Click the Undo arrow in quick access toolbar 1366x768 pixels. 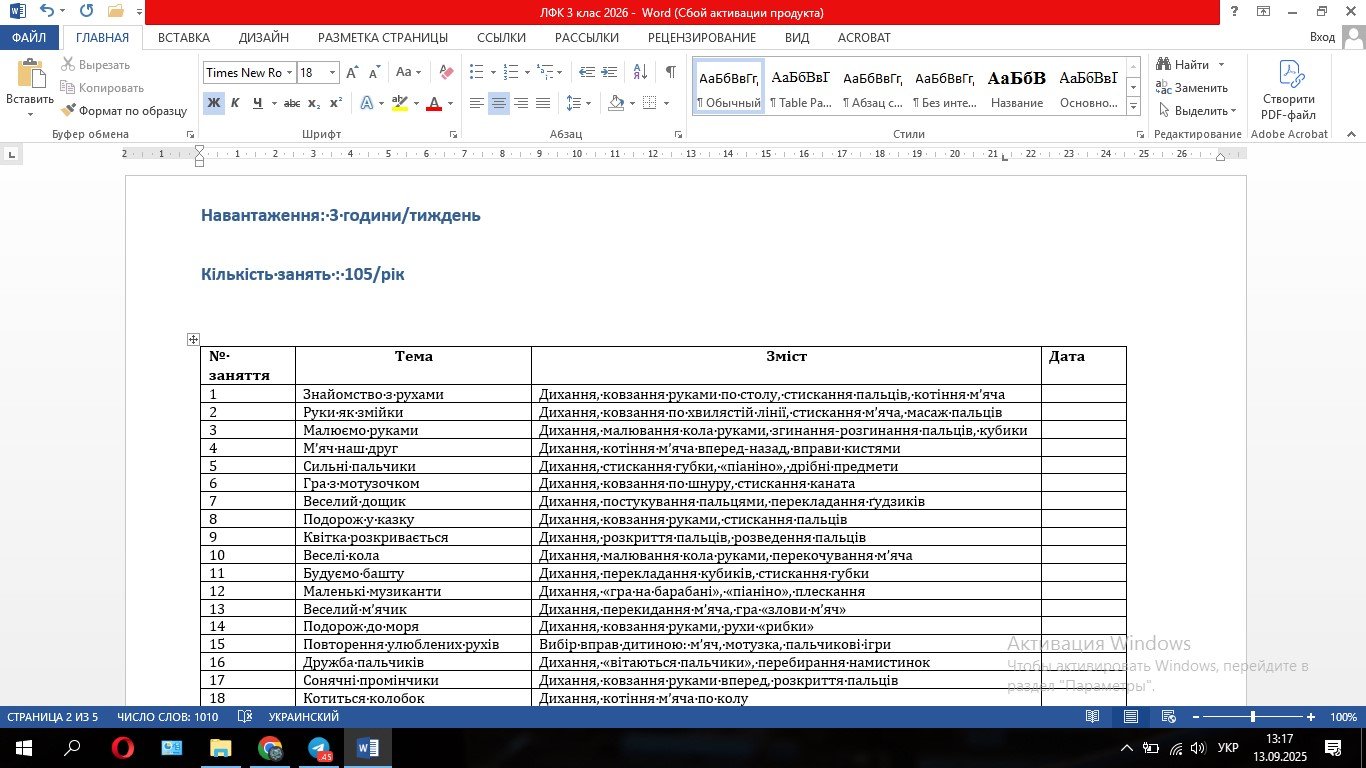pos(47,12)
